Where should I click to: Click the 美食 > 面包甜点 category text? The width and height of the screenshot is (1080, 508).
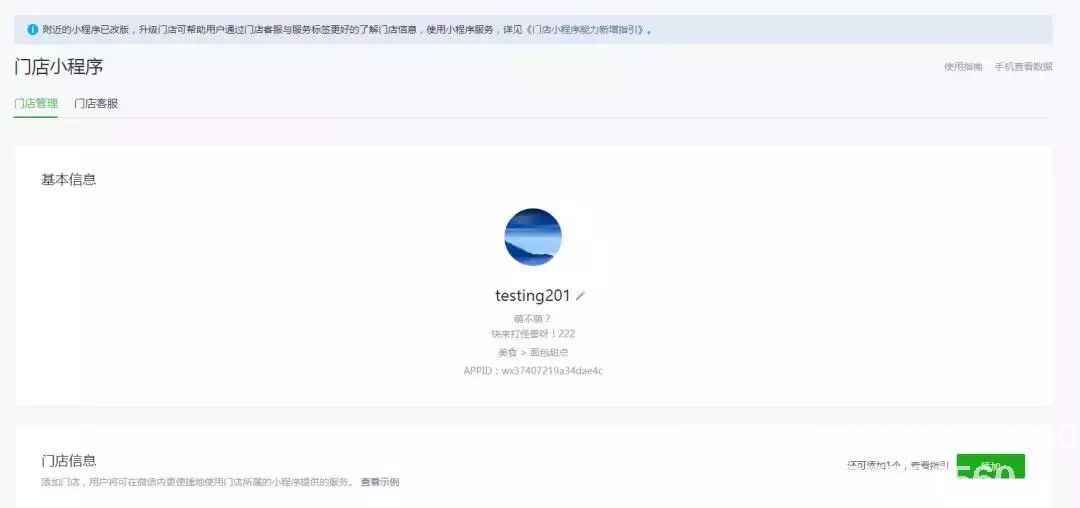[533, 352]
